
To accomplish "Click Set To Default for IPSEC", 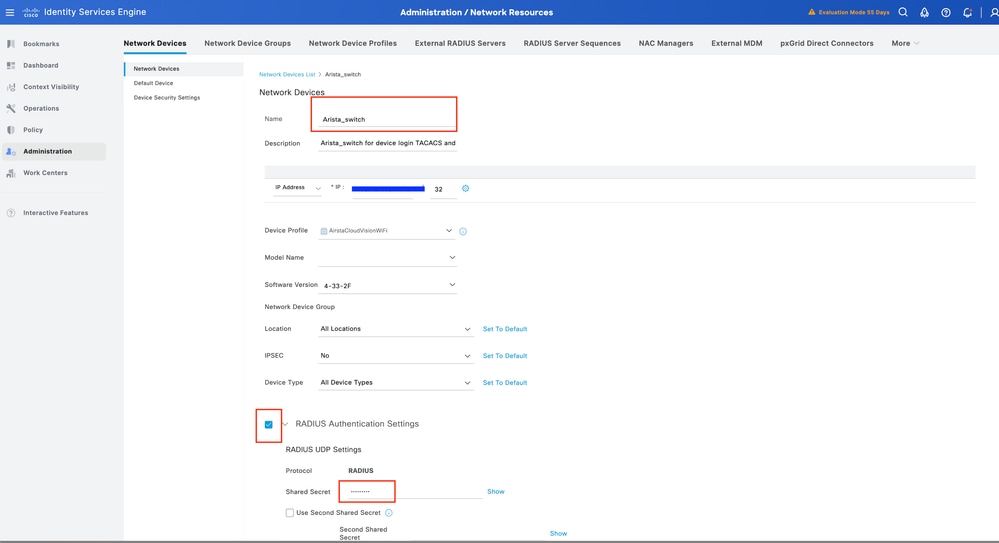I will [x=504, y=356].
